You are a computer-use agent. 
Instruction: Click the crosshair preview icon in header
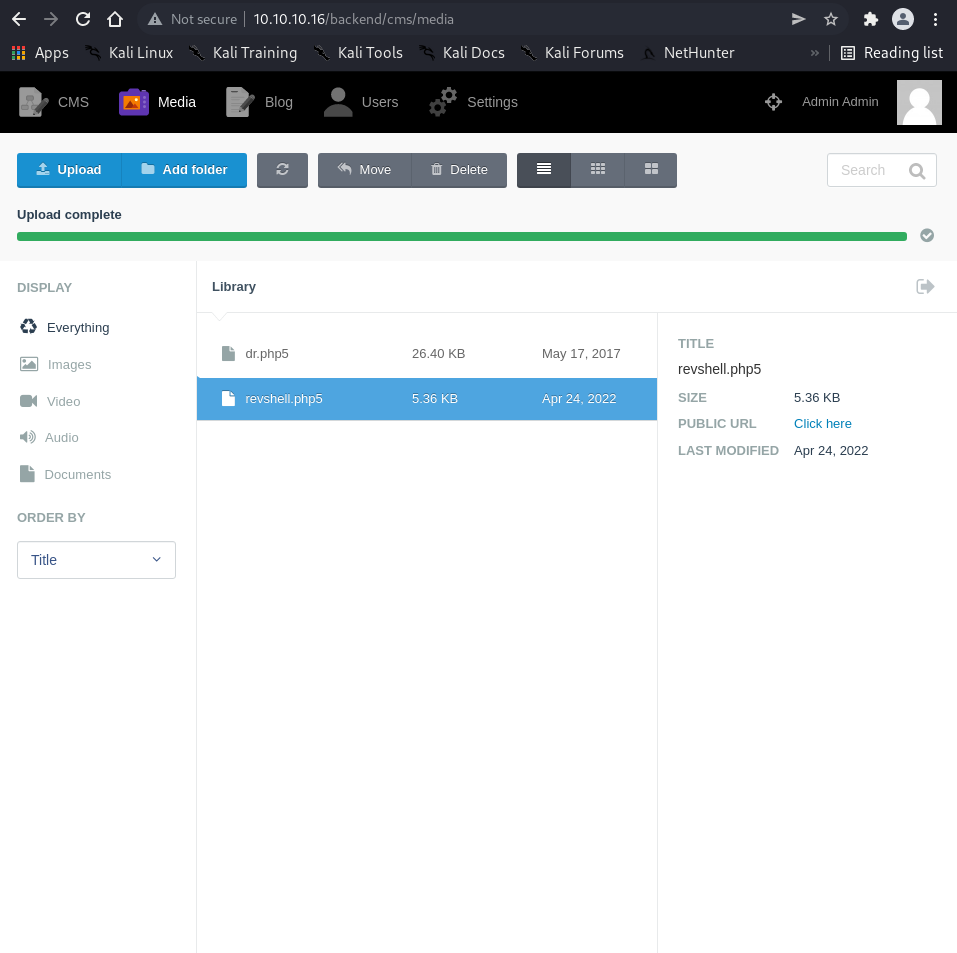[773, 102]
